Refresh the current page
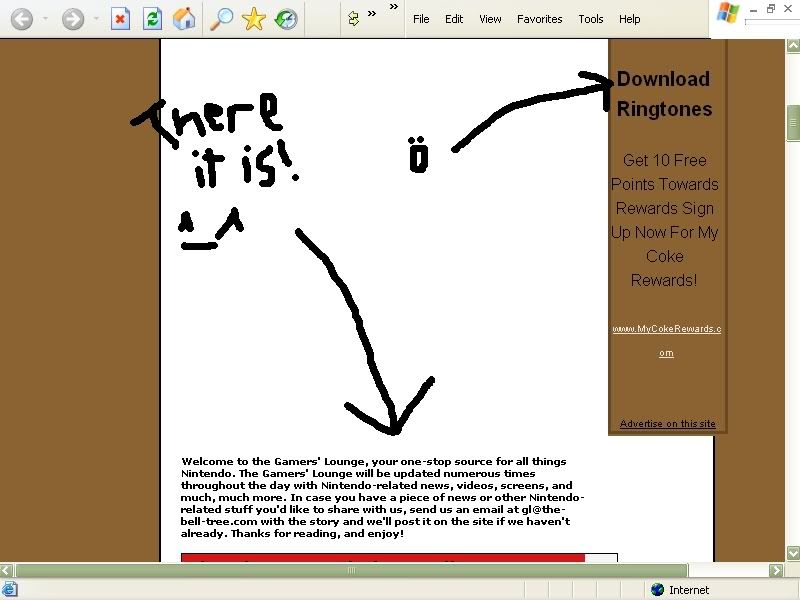This screenshot has width=800, height=600. pos(152,19)
